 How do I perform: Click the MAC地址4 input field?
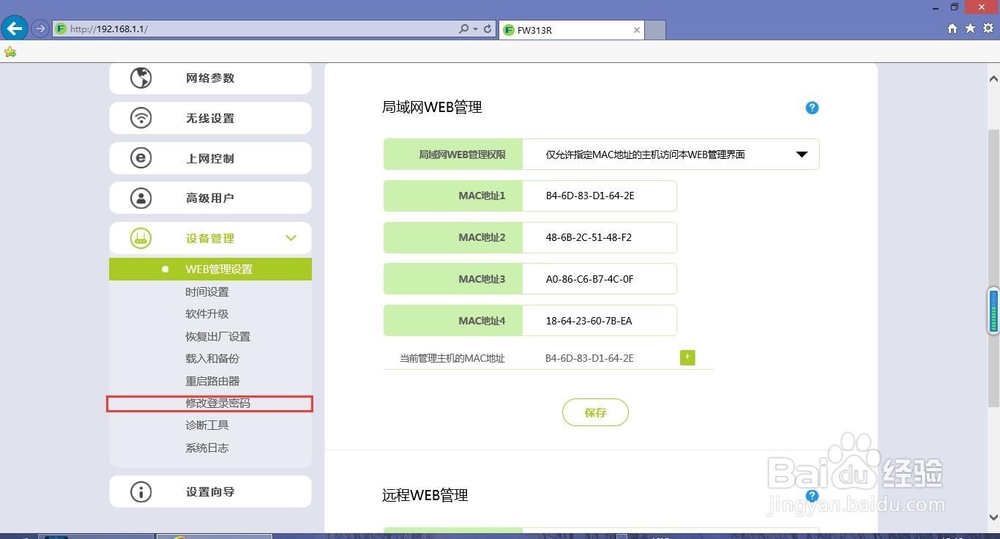(599, 320)
